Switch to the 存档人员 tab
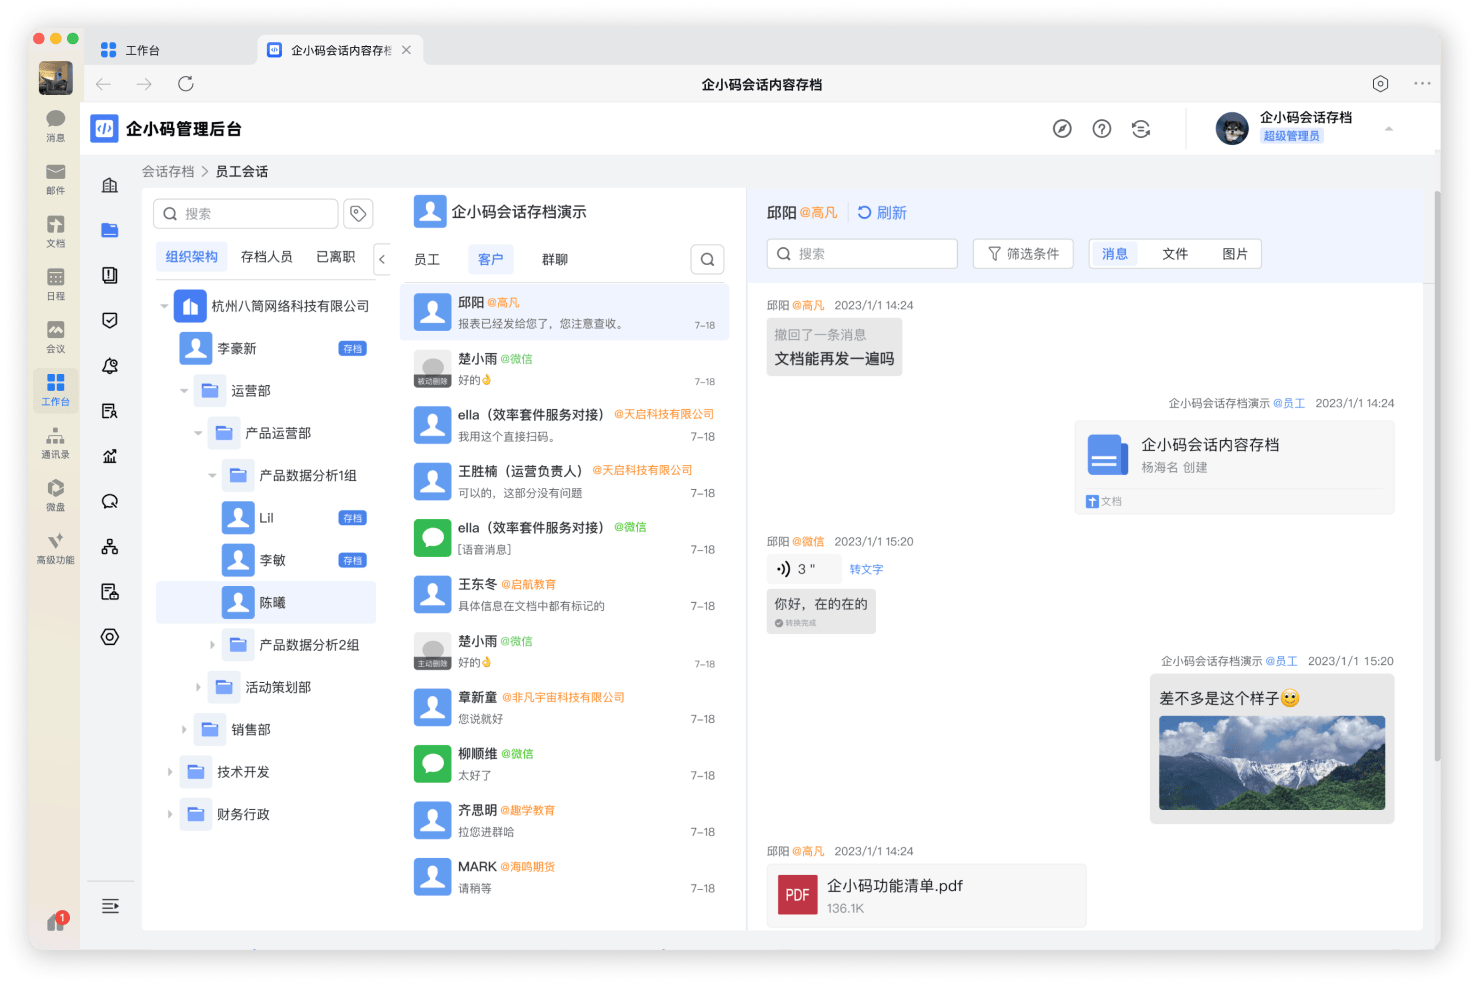The image size is (1476, 985). coord(267,257)
